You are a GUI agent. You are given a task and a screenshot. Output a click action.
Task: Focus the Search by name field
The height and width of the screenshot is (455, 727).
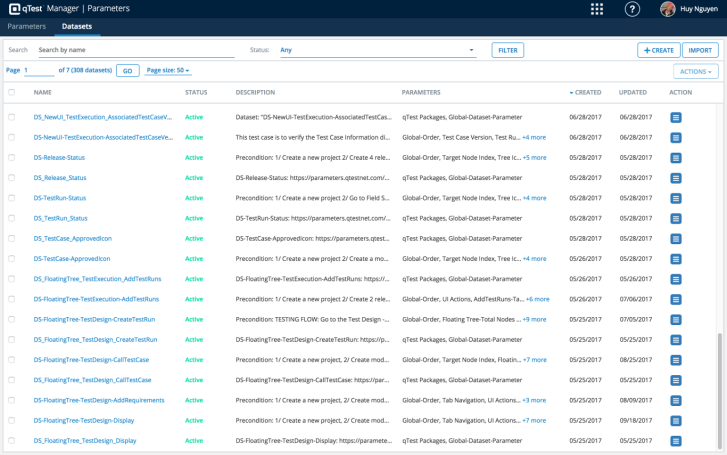tap(135, 50)
